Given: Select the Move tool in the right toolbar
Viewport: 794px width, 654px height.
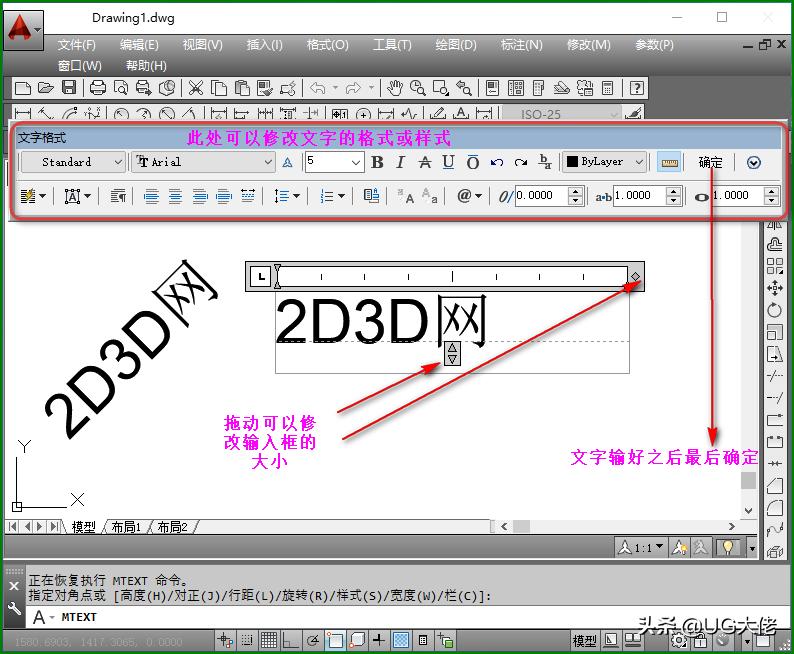Looking at the screenshot, I should coord(775,288).
